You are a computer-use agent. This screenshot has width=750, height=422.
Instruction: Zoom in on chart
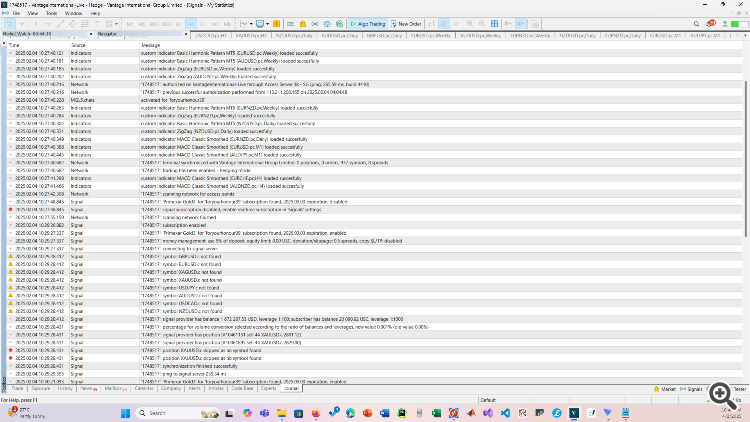(x=470, y=24)
